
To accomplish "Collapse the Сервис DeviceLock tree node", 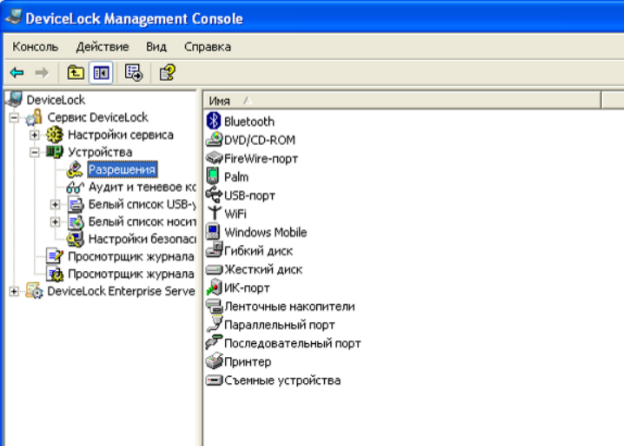I will 13,118.
